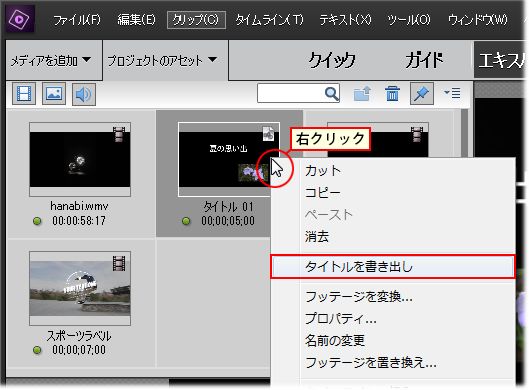
Task: Toggle the still image filter icon
Action: (x=54, y=93)
